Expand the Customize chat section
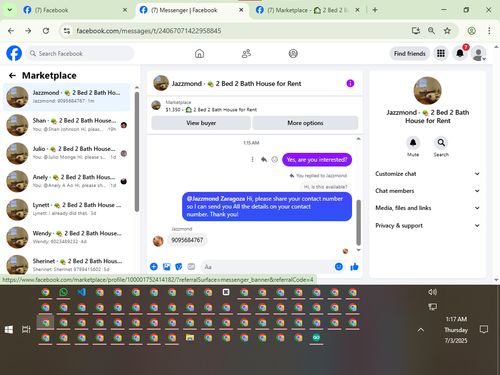This screenshot has height=375, width=500. pyautogui.click(x=428, y=174)
